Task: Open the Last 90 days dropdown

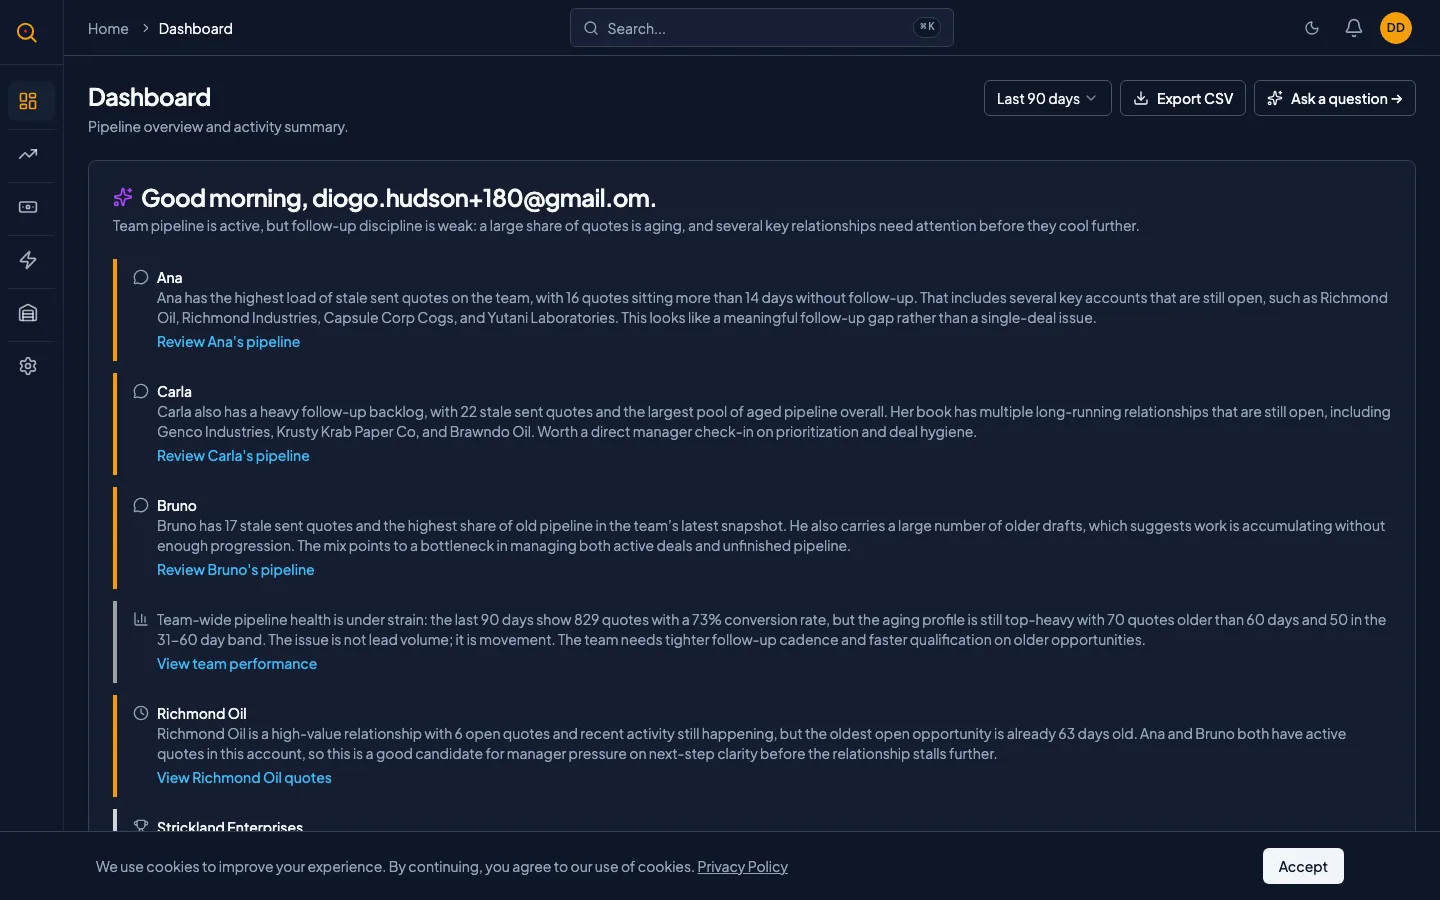Action: pyautogui.click(x=1047, y=98)
